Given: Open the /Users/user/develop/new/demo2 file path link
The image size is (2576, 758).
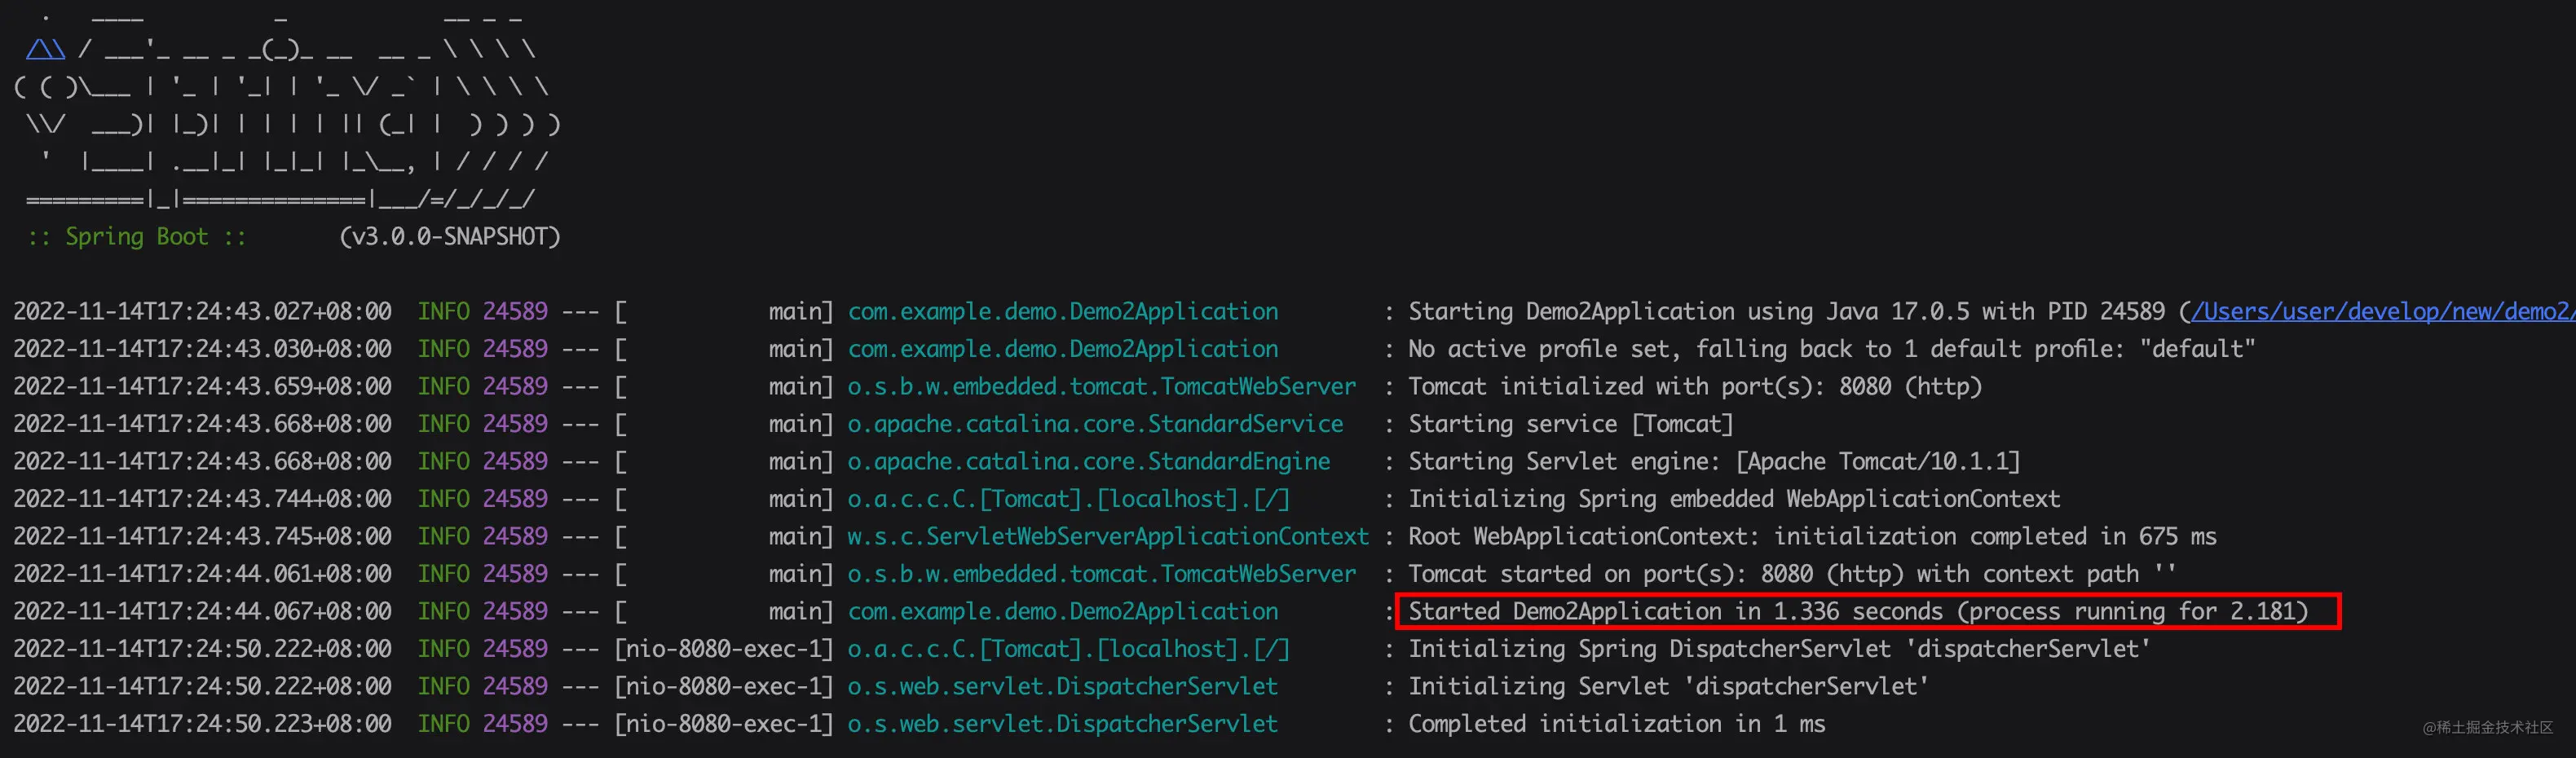Looking at the screenshot, I should pos(2383,312).
